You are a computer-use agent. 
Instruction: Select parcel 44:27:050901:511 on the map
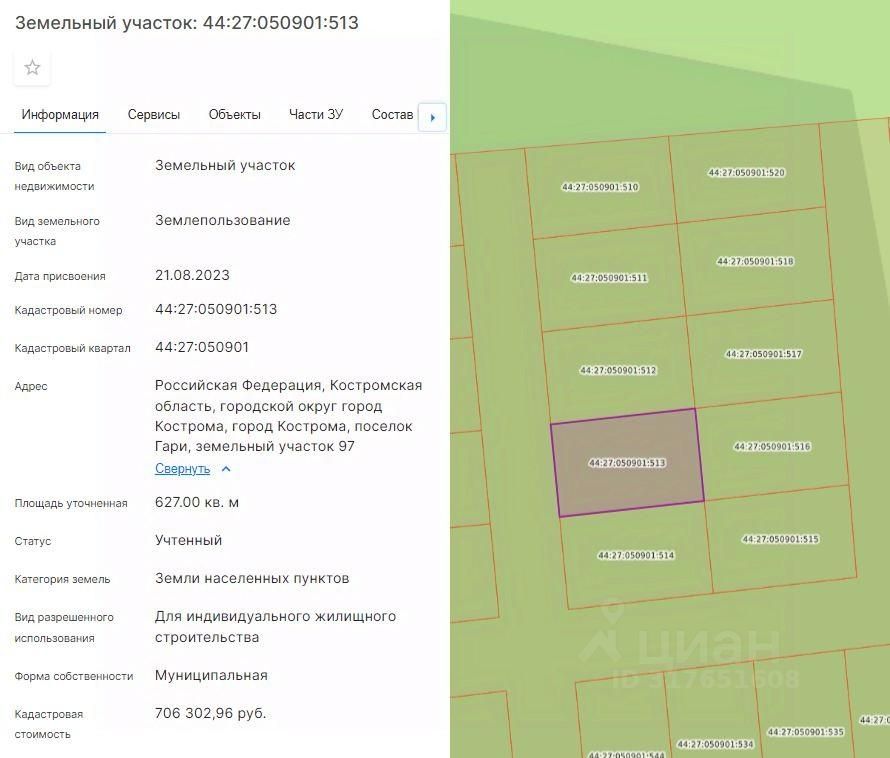point(609,278)
